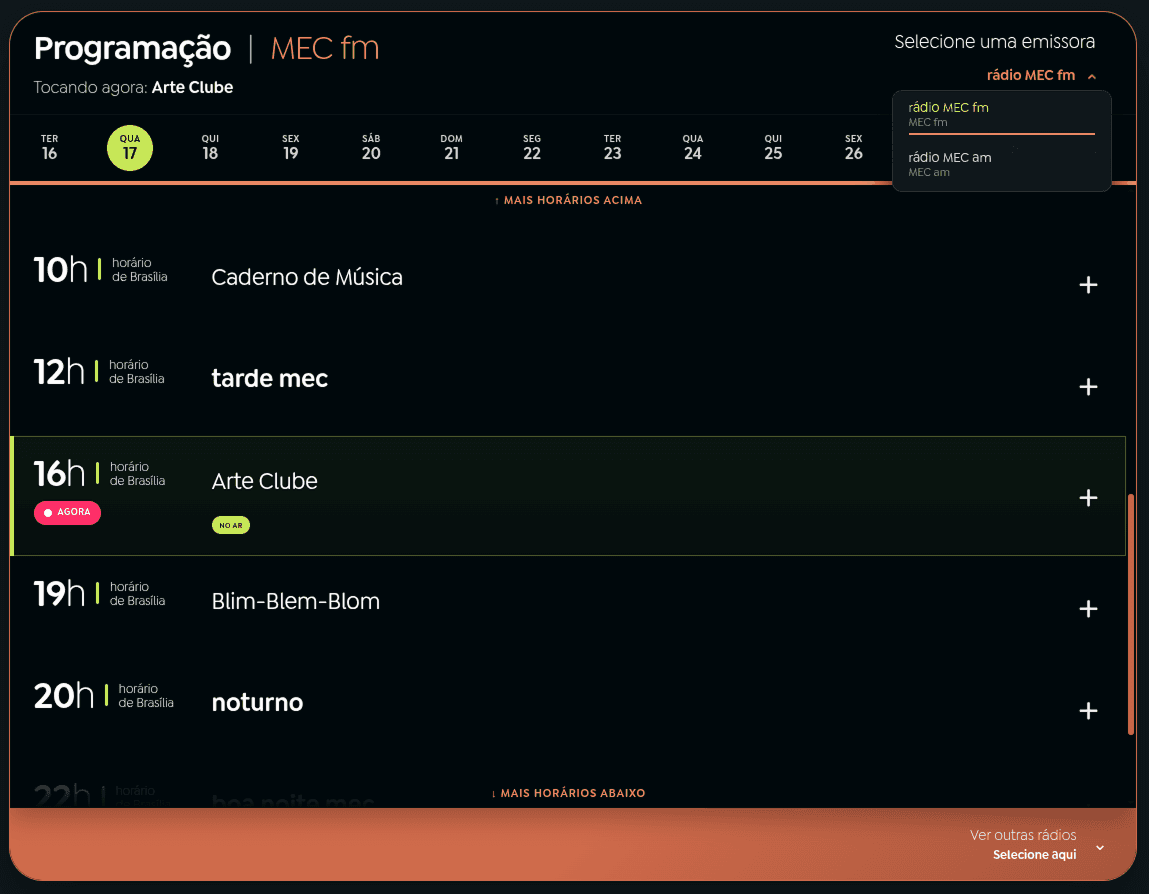
Task: Click the 20h time label
Action: (64, 695)
